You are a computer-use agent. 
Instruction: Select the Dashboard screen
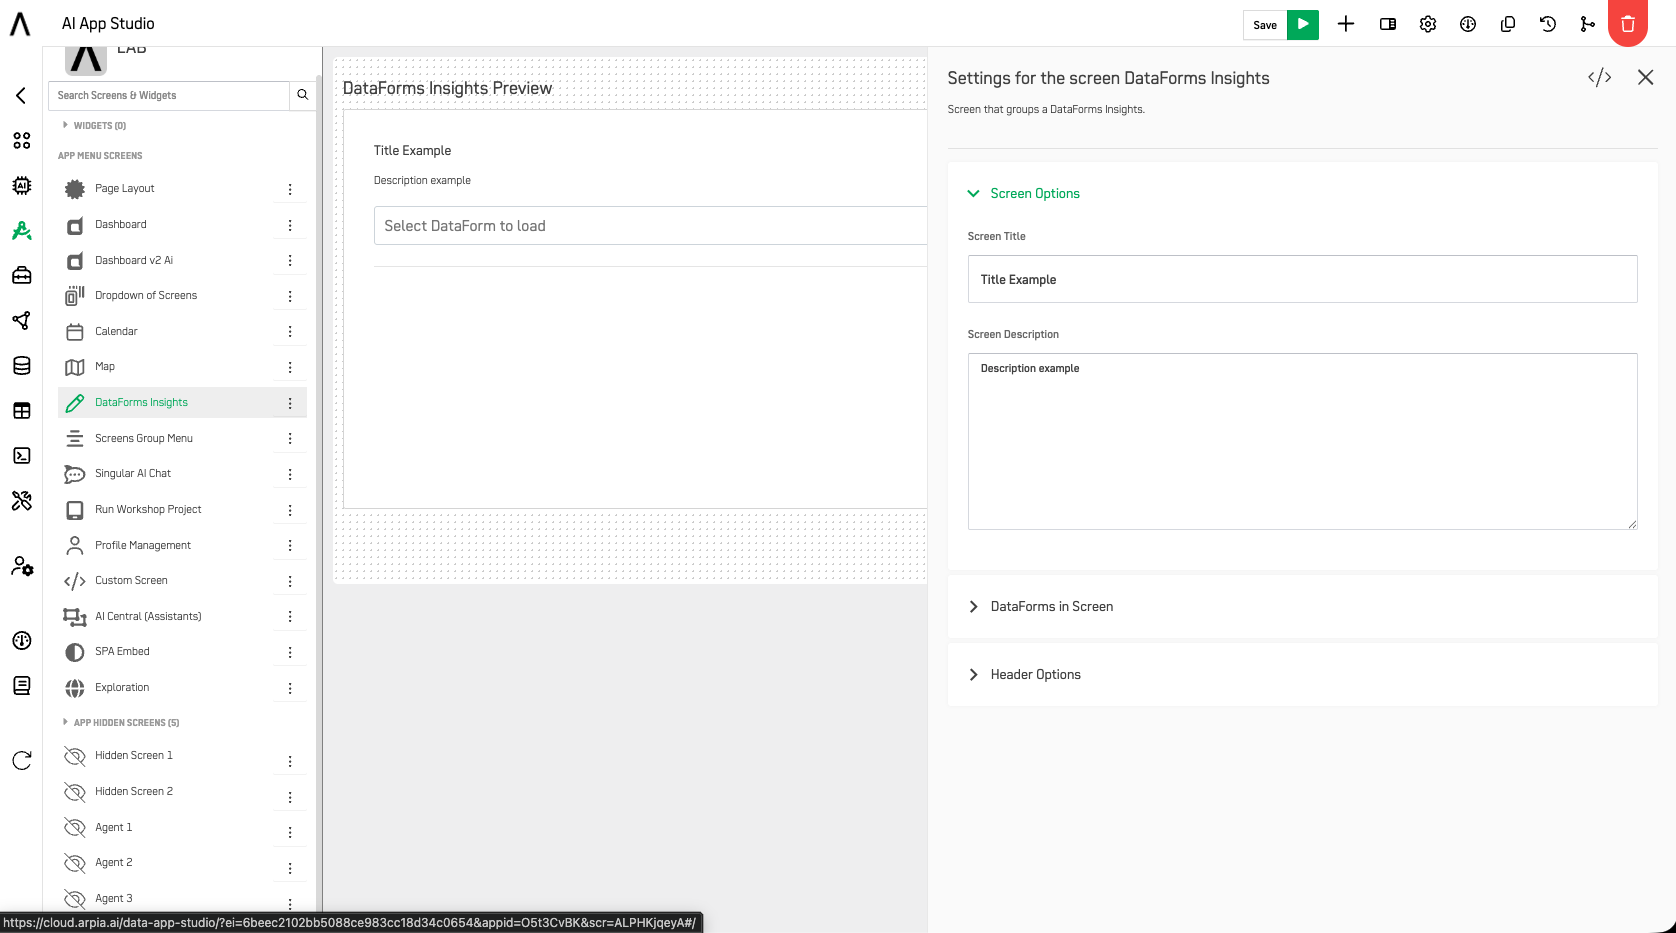click(x=120, y=224)
